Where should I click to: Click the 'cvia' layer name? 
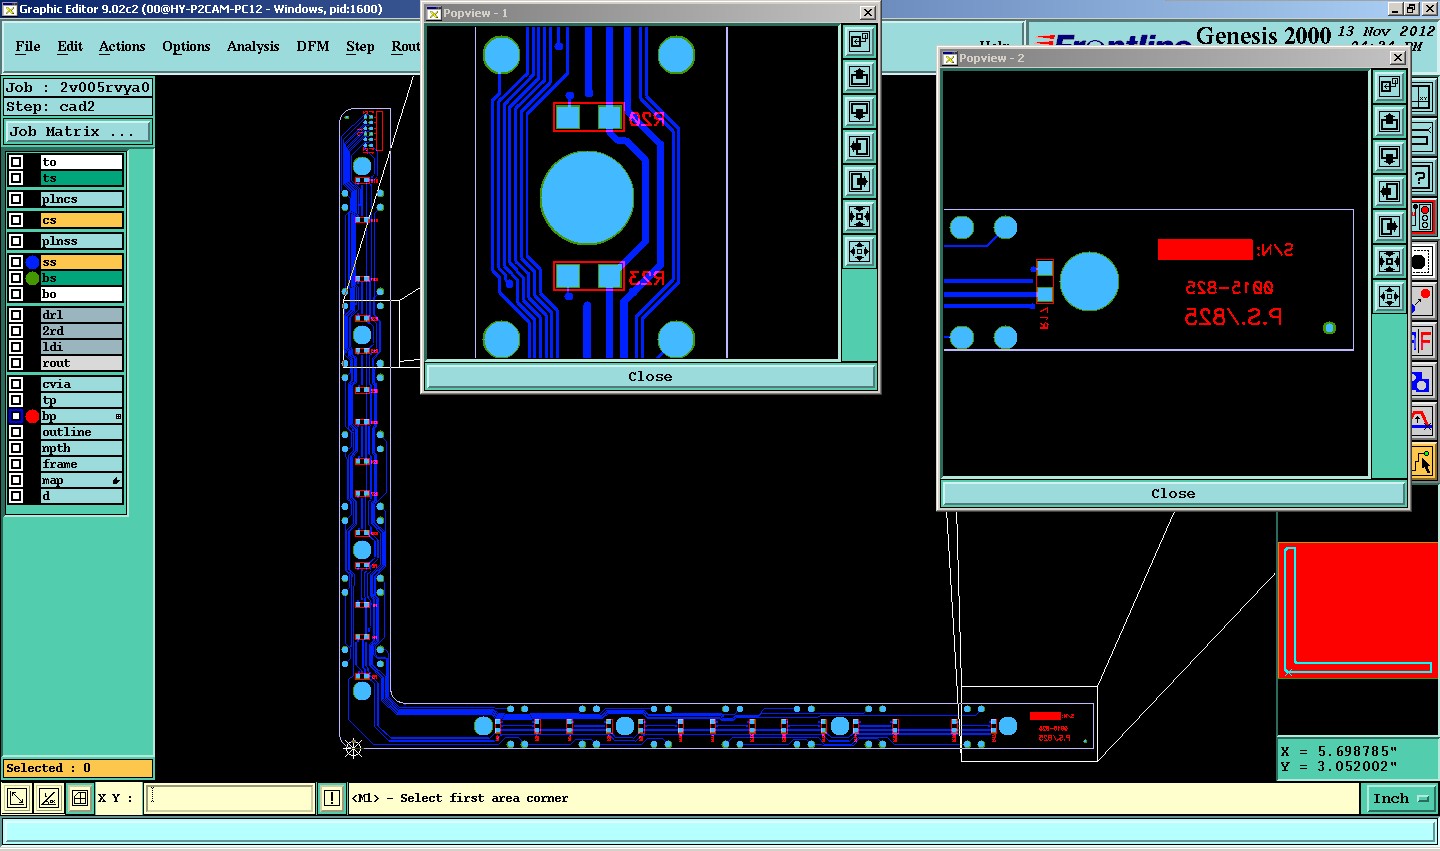pyautogui.click(x=81, y=384)
